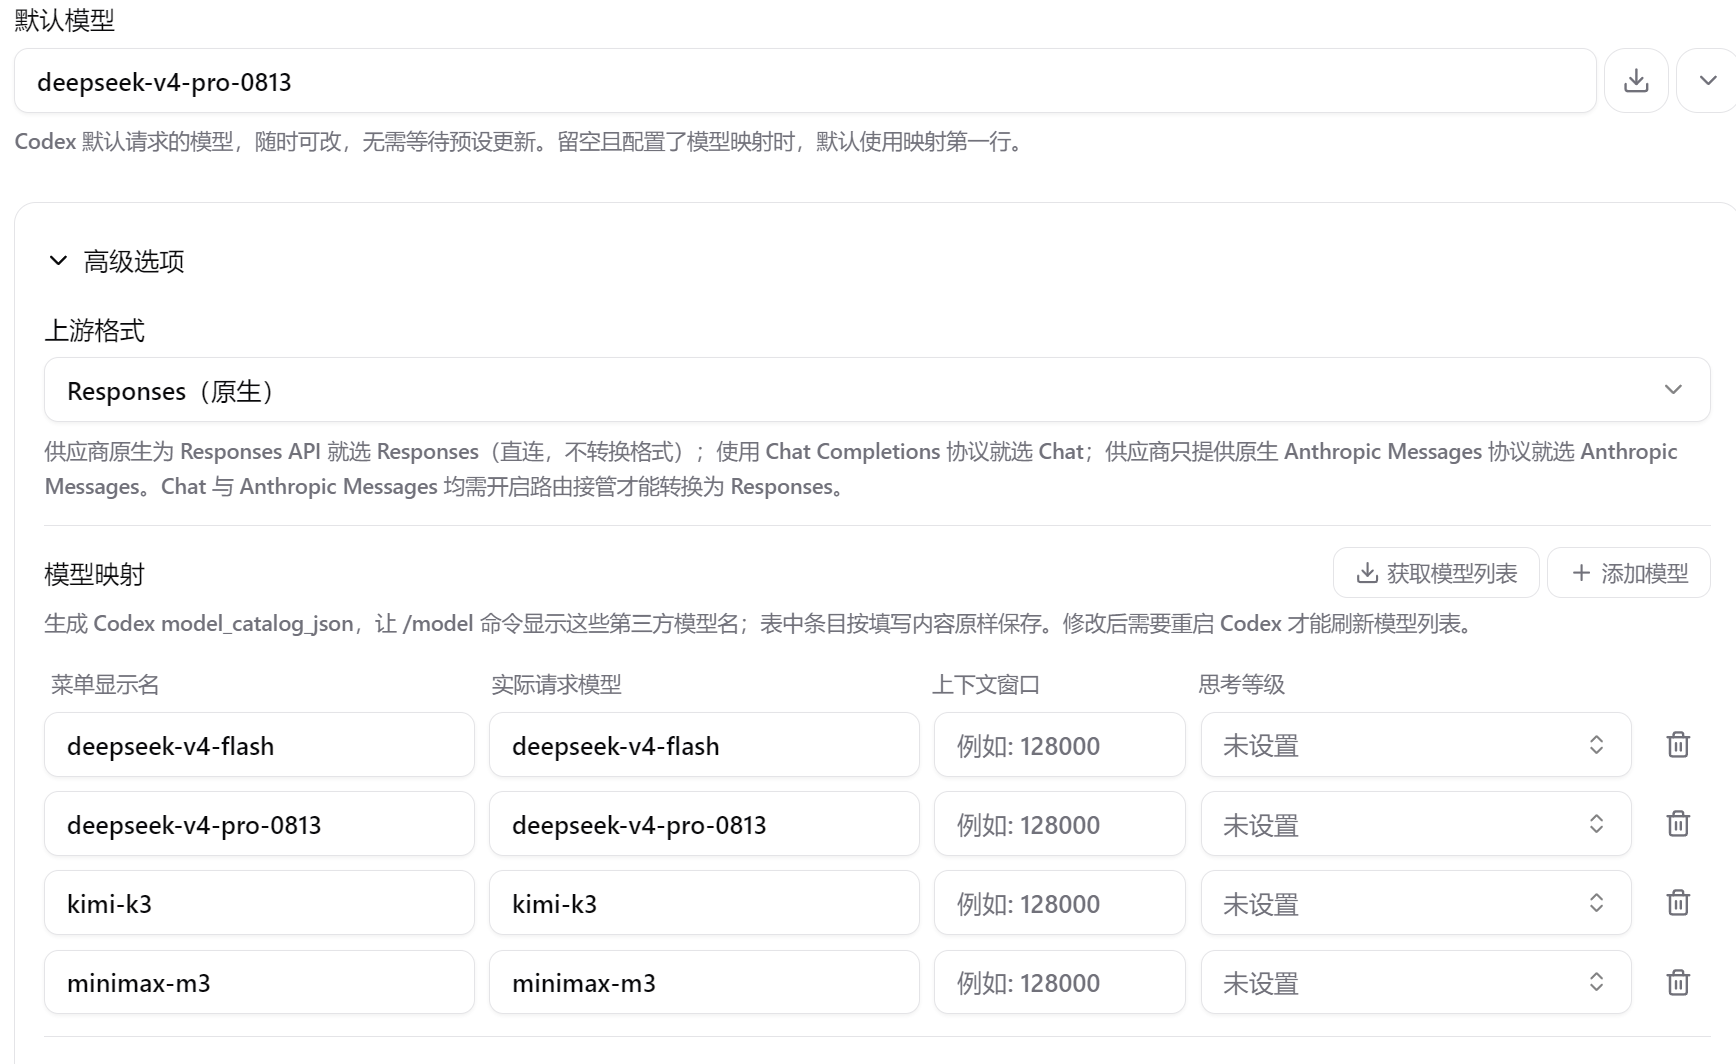Click the 上下文窗口 column header
This screenshot has width=1736, height=1064.
986,685
